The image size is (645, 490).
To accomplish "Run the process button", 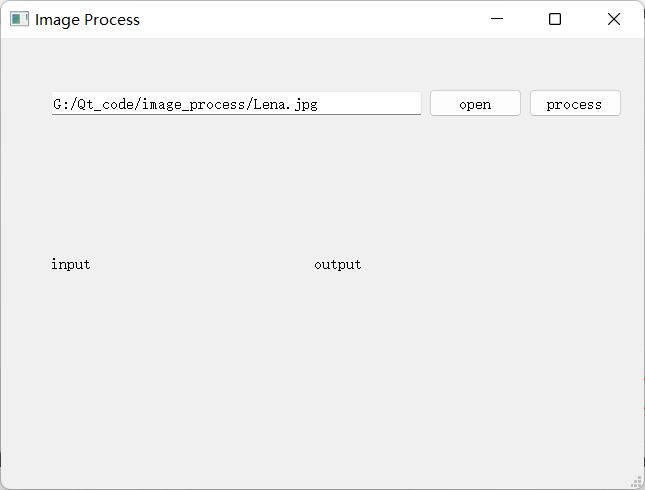I will [575, 103].
